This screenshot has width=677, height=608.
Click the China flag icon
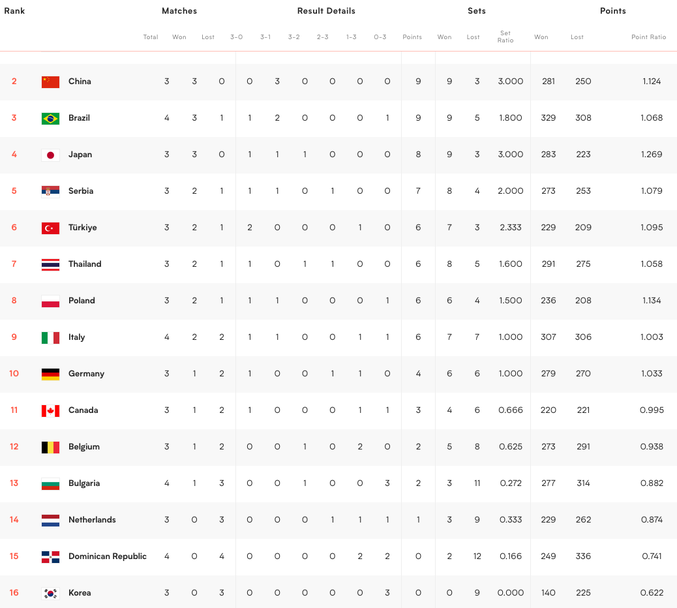(x=50, y=82)
